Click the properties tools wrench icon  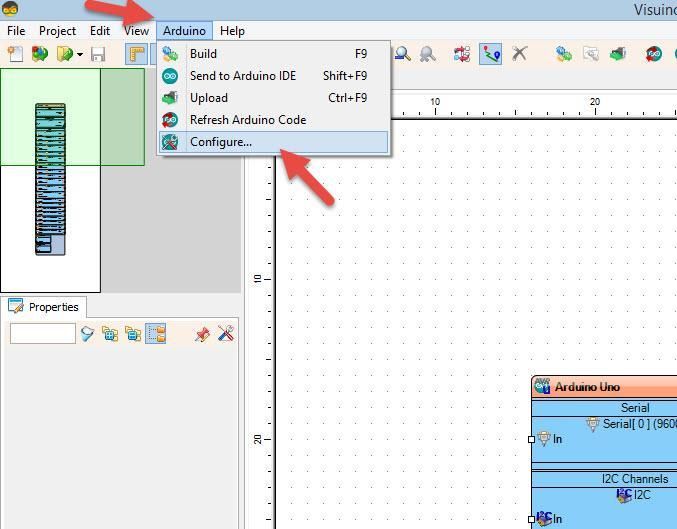point(226,334)
